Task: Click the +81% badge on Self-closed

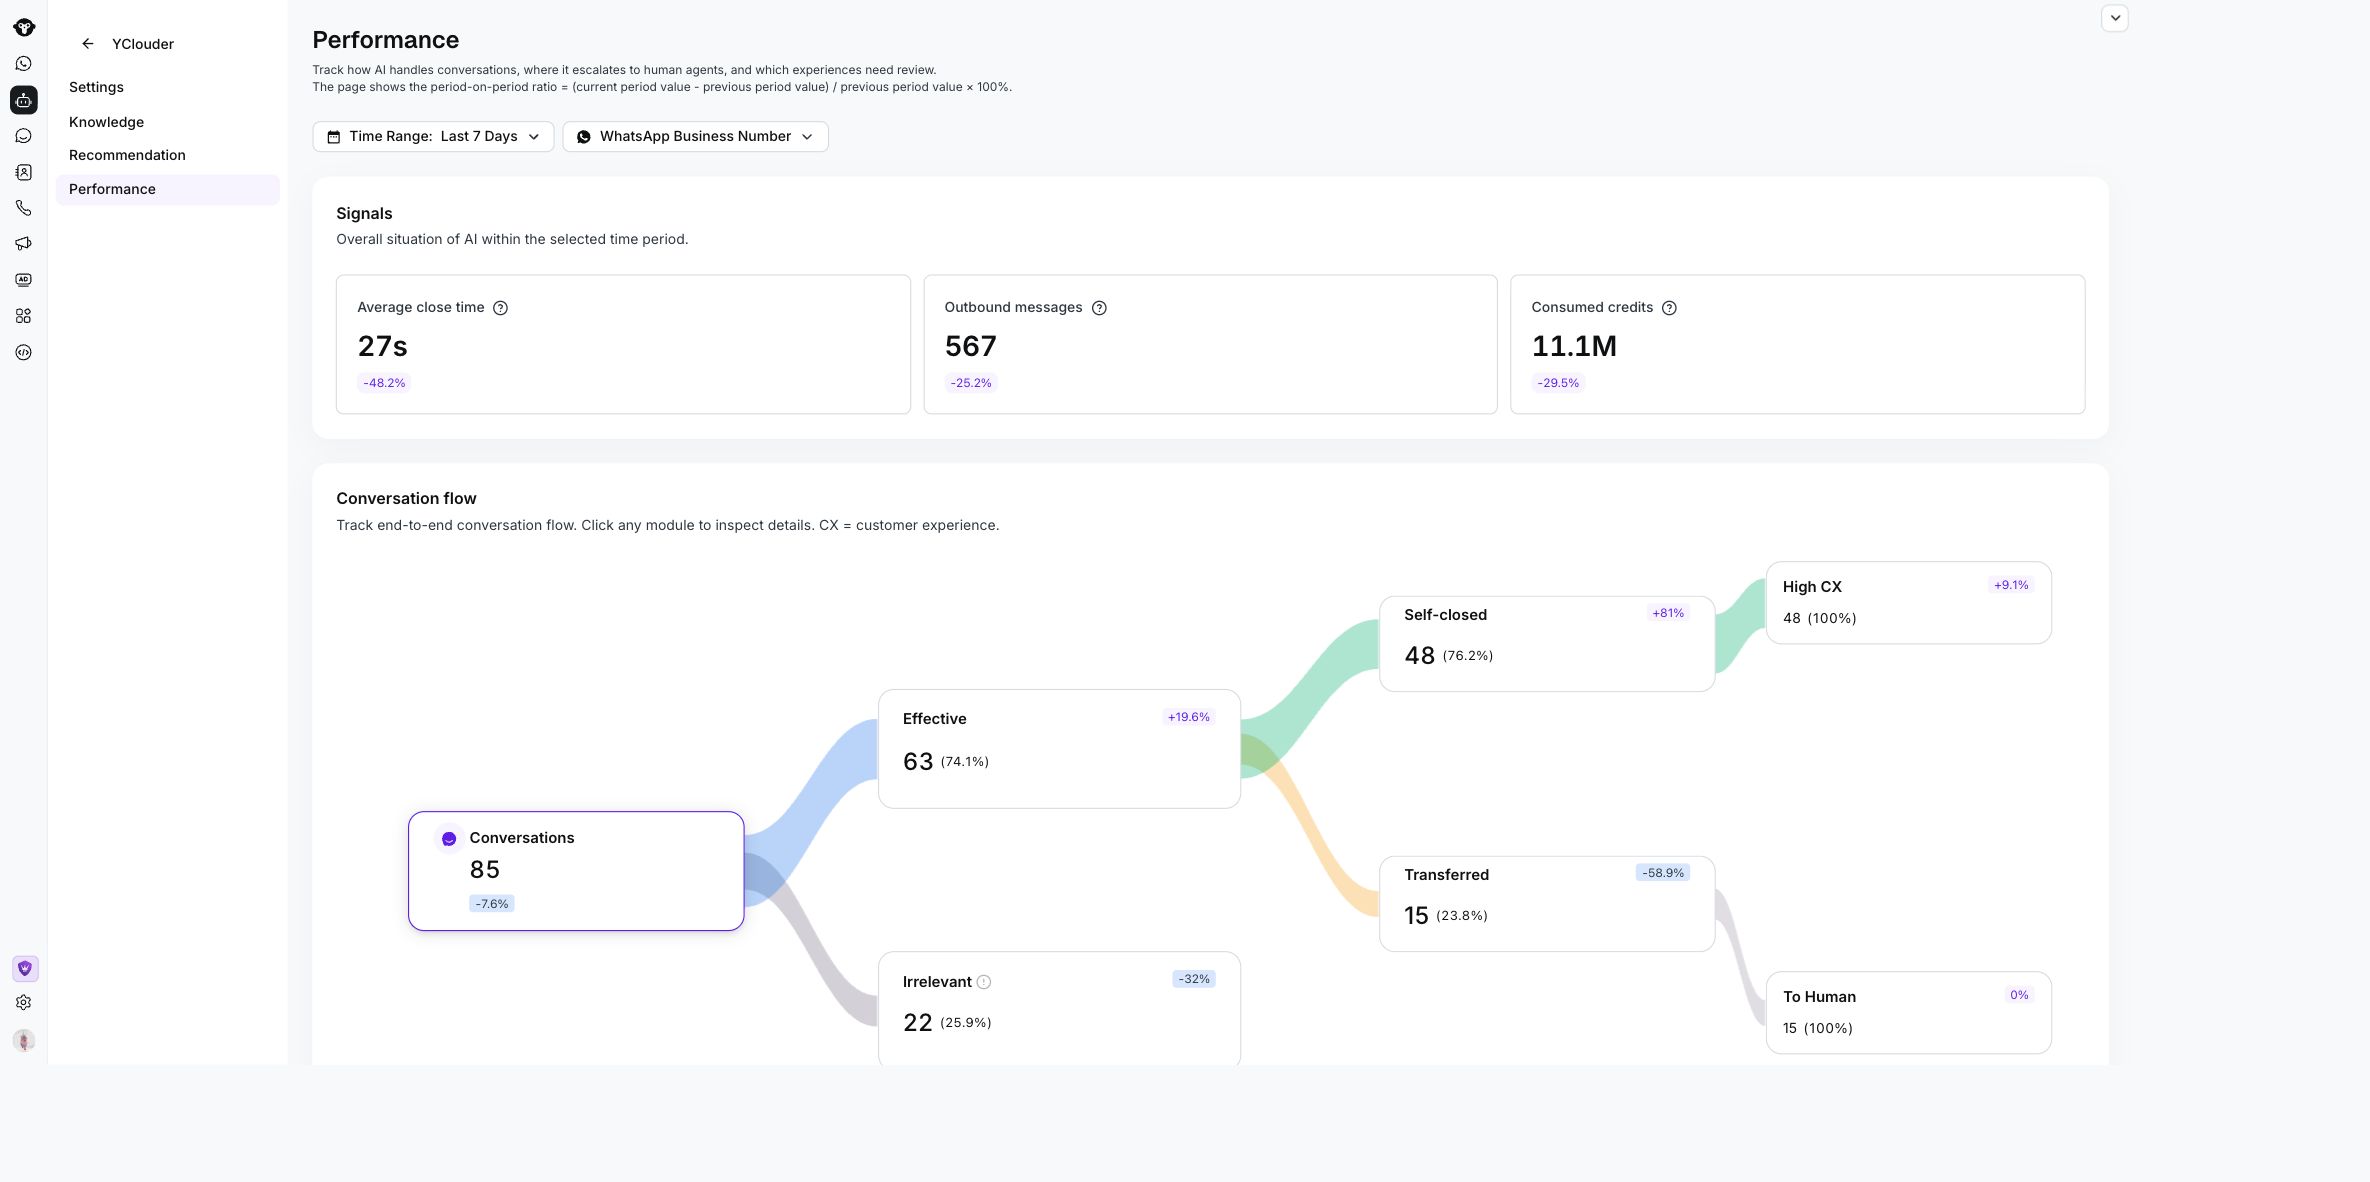Action: click(1668, 613)
